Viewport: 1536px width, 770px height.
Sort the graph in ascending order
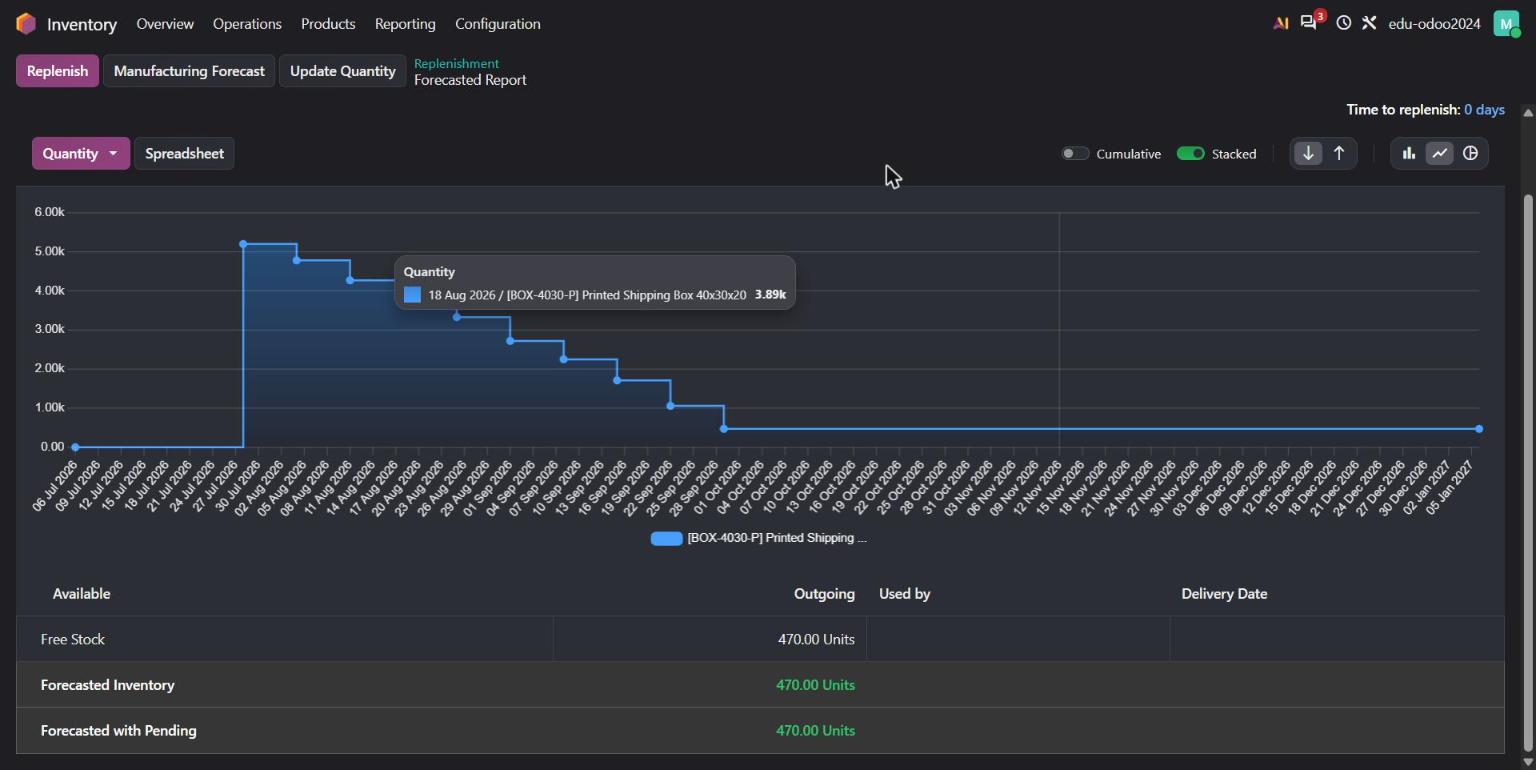click(1339, 153)
